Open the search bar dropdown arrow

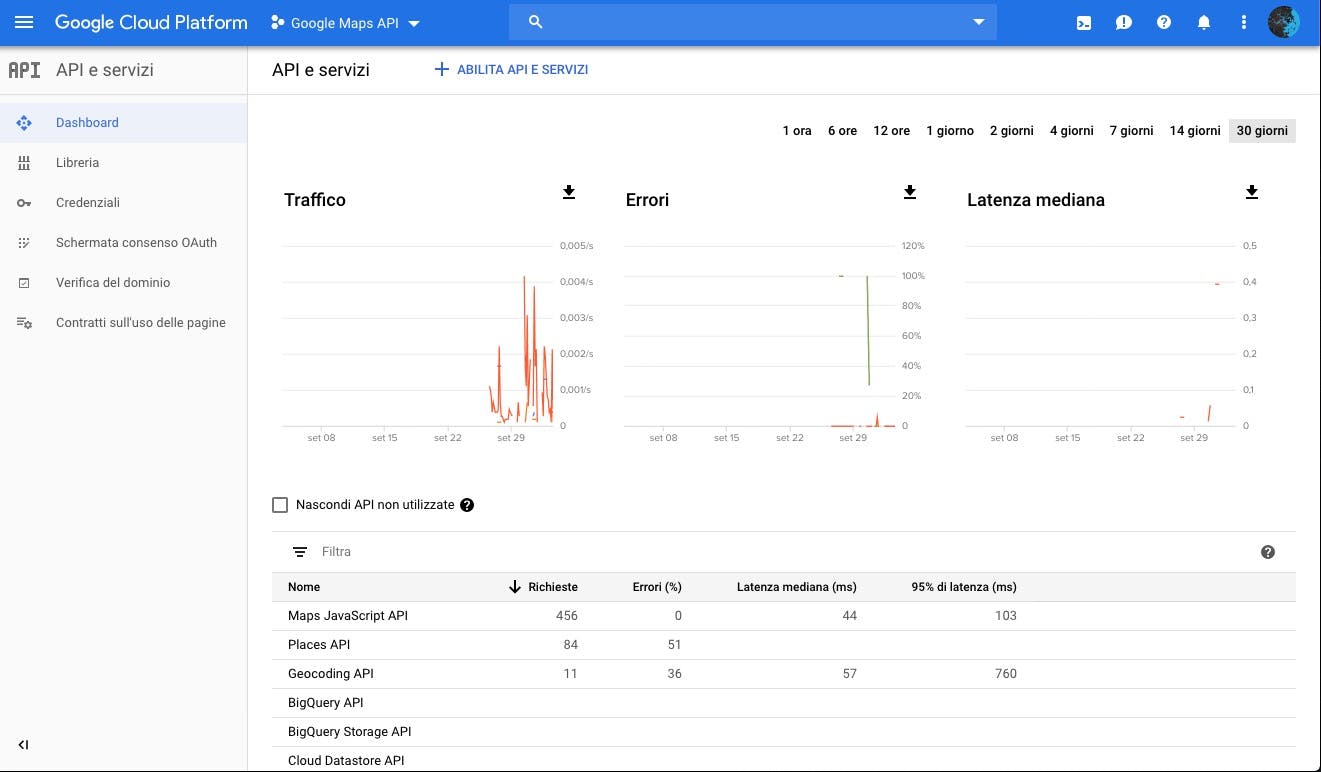click(x=978, y=22)
